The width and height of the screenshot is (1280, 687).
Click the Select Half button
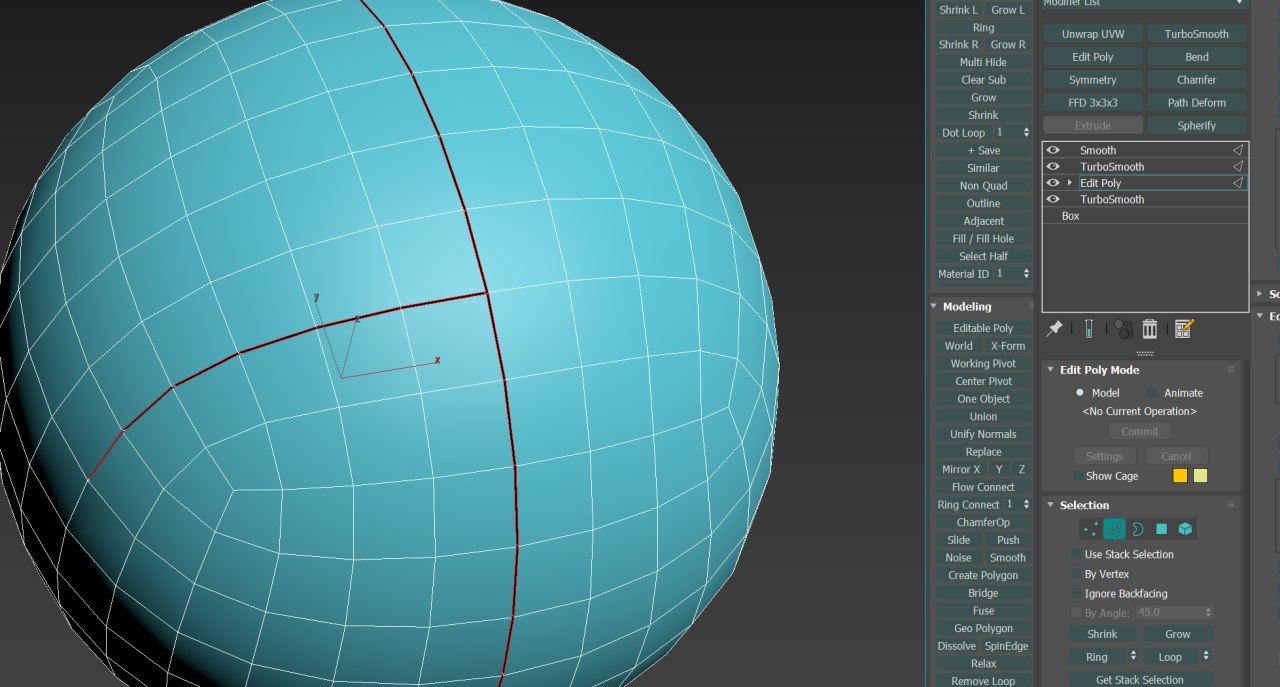point(983,256)
